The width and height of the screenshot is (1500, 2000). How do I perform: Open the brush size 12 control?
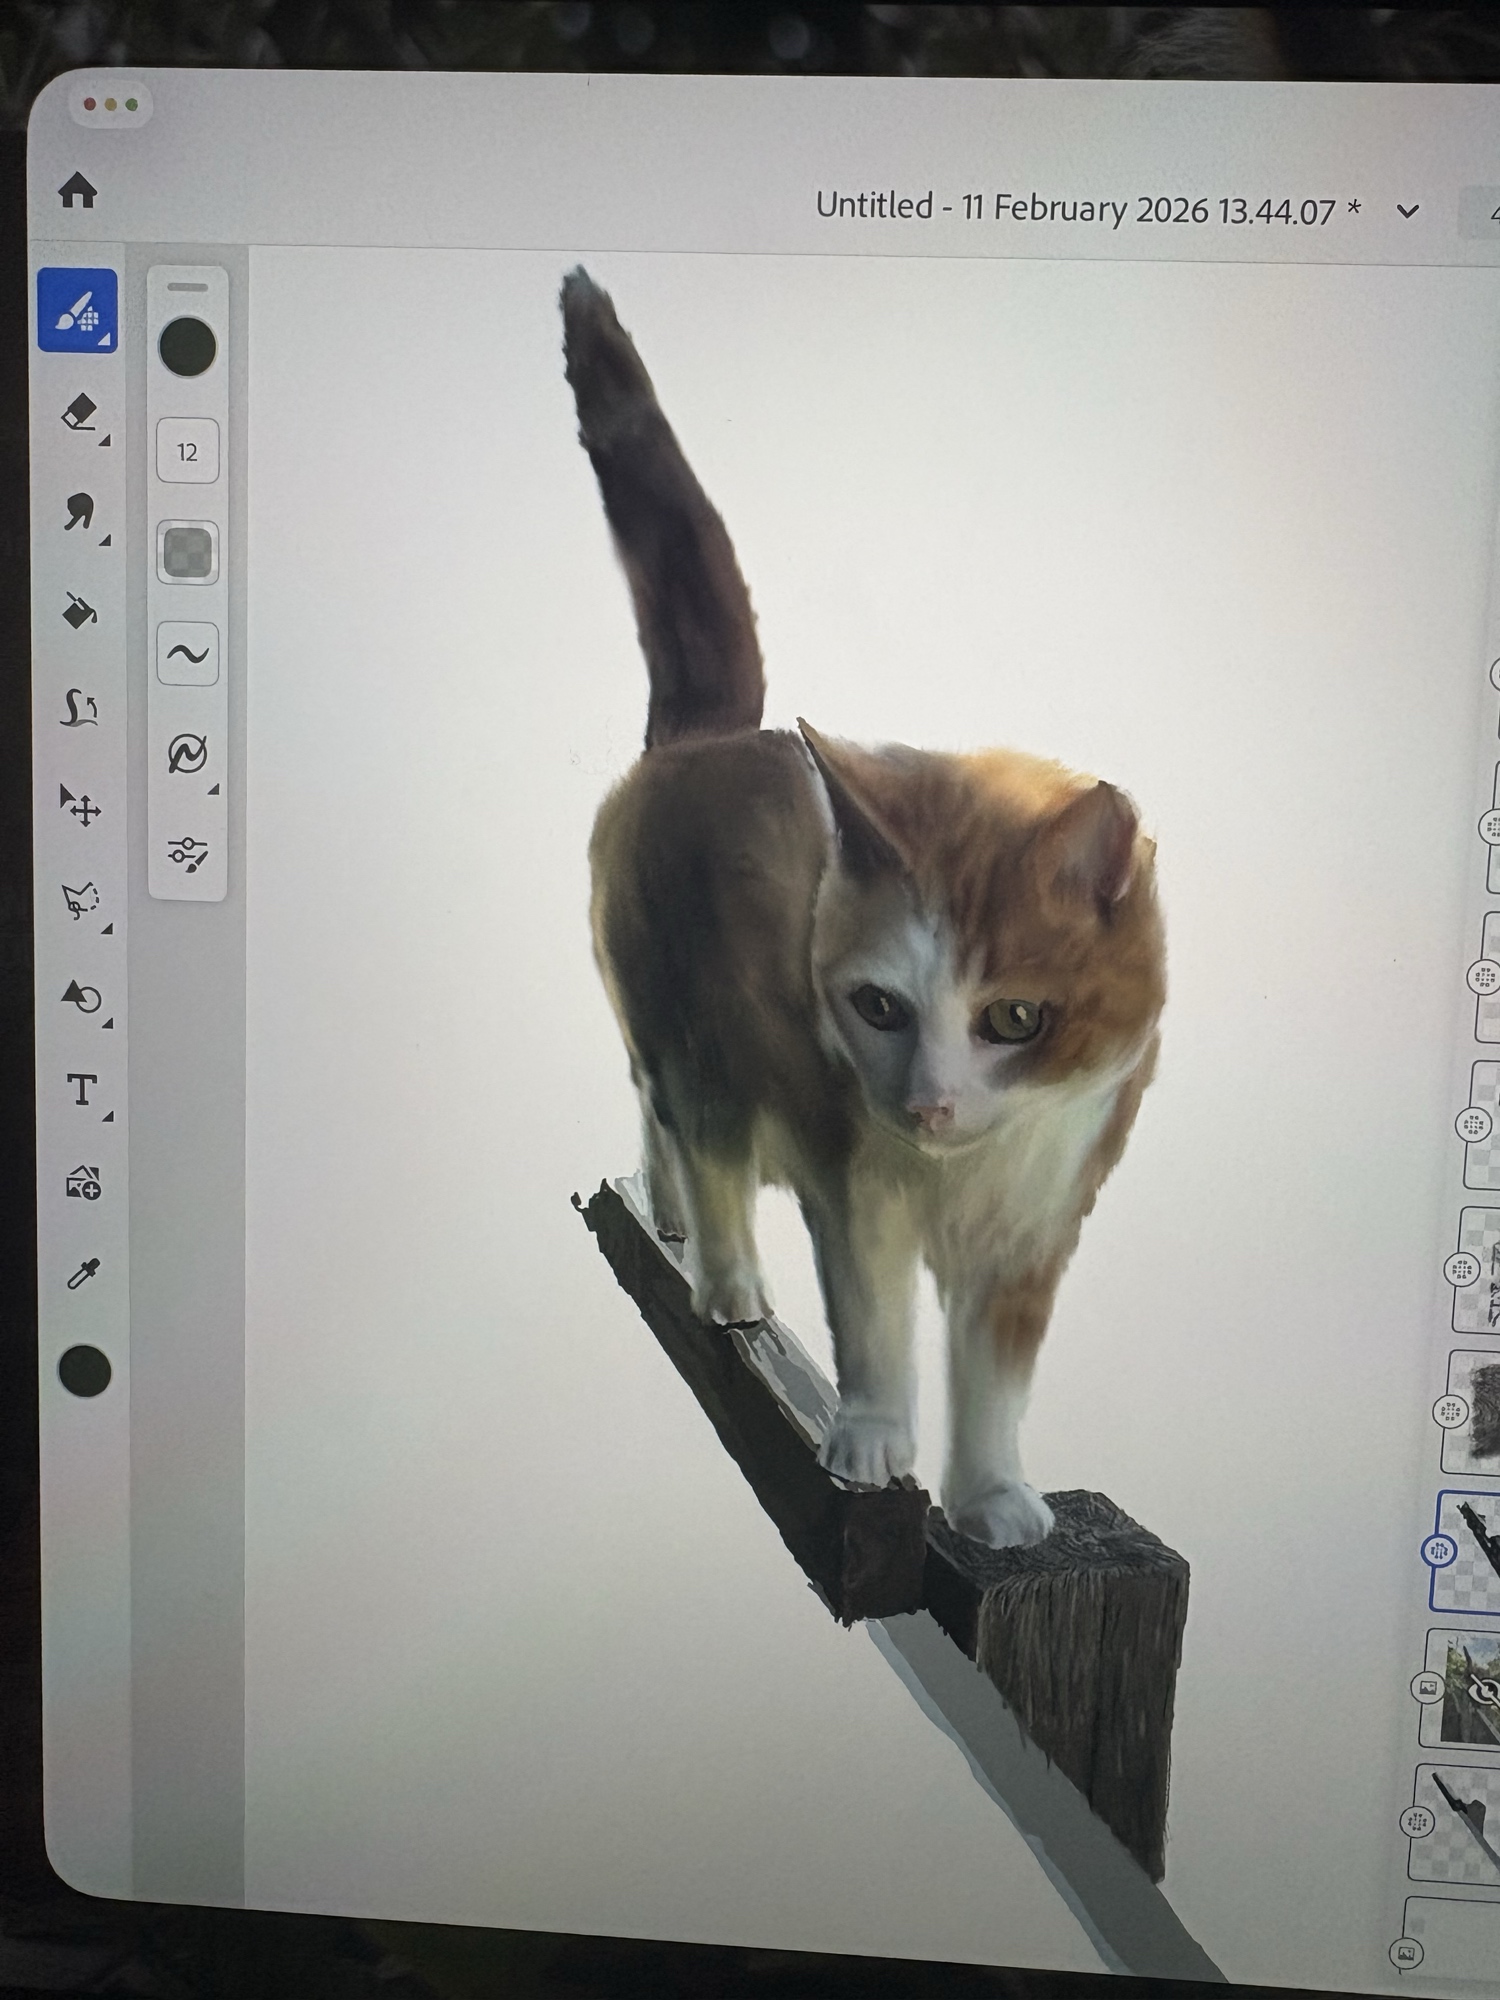[x=187, y=452]
